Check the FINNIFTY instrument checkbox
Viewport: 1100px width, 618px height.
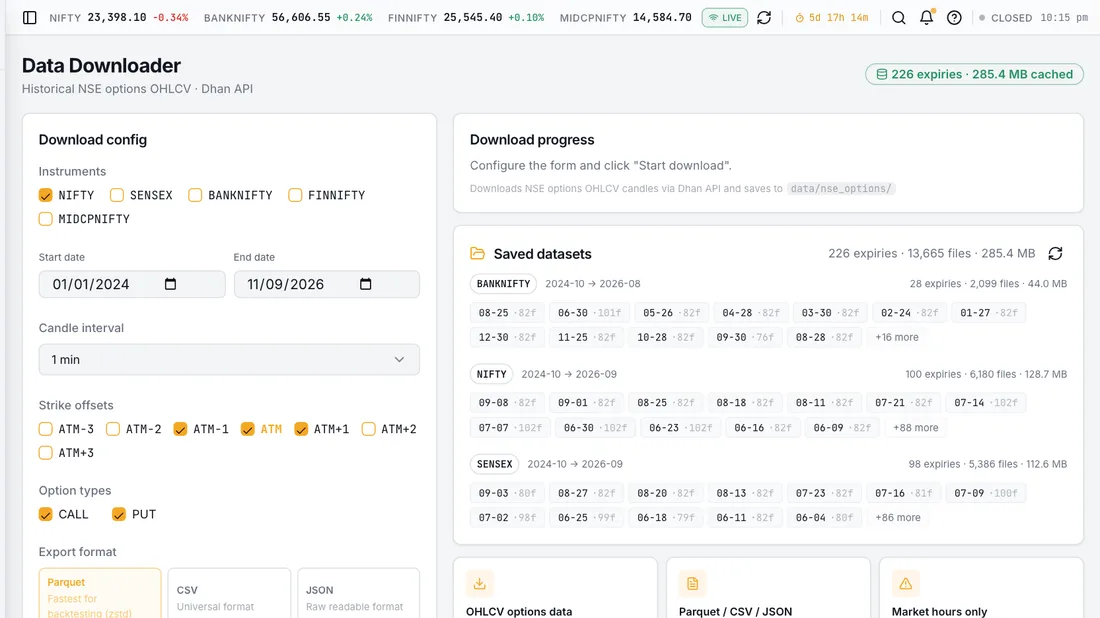pos(295,195)
